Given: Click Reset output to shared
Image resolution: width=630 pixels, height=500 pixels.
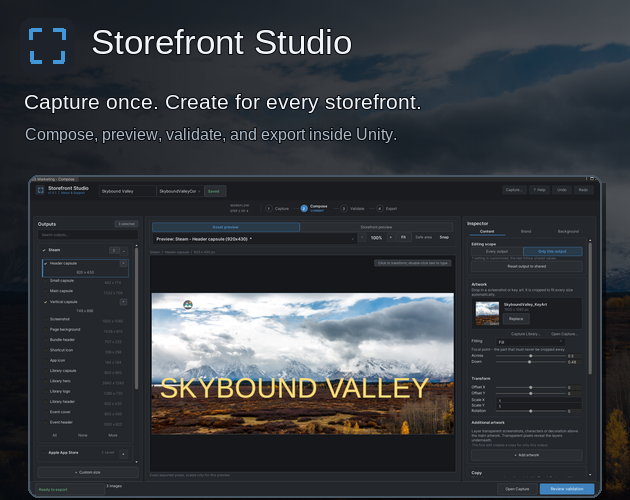Looking at the screenshot, I should click(526, 266).
